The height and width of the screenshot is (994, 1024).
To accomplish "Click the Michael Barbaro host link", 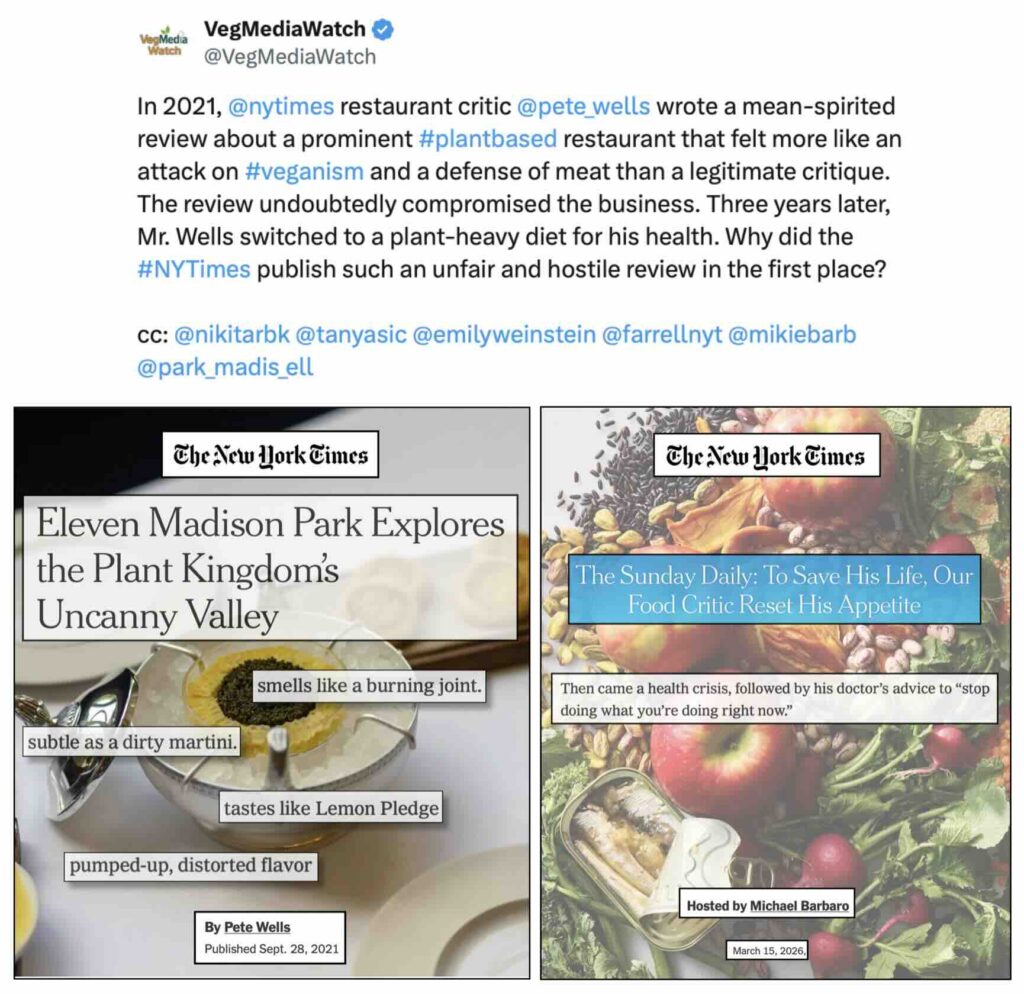I will 799,906.
